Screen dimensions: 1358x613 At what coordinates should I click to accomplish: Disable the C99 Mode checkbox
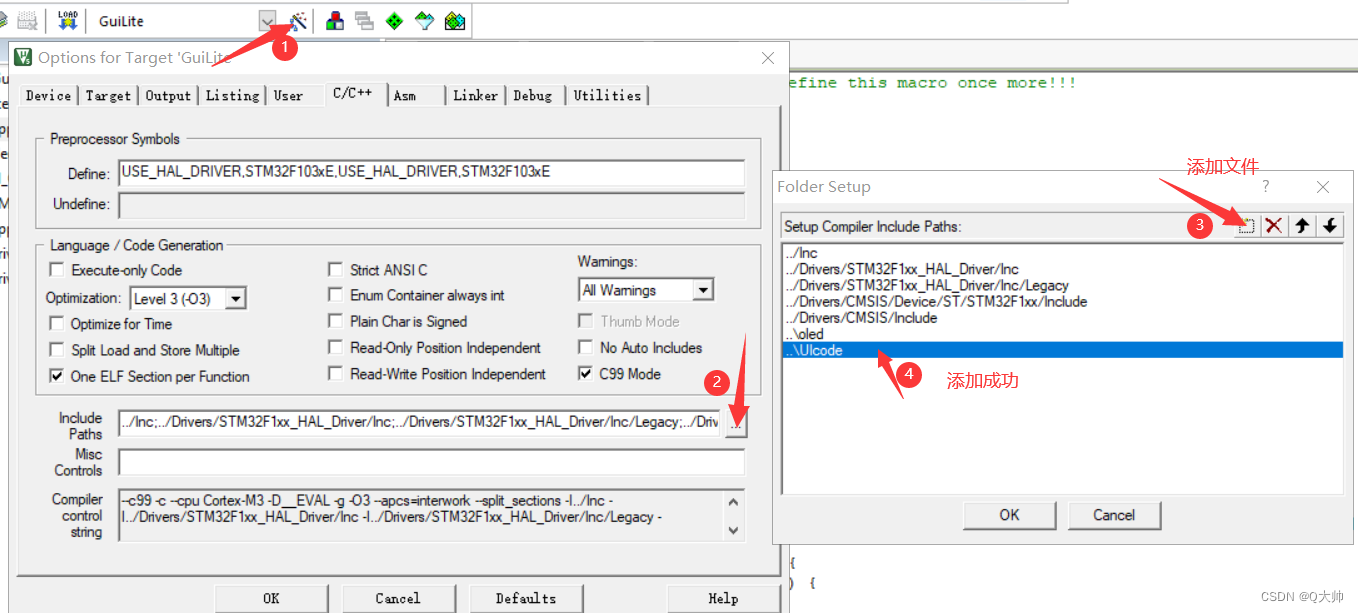point(585,373)
